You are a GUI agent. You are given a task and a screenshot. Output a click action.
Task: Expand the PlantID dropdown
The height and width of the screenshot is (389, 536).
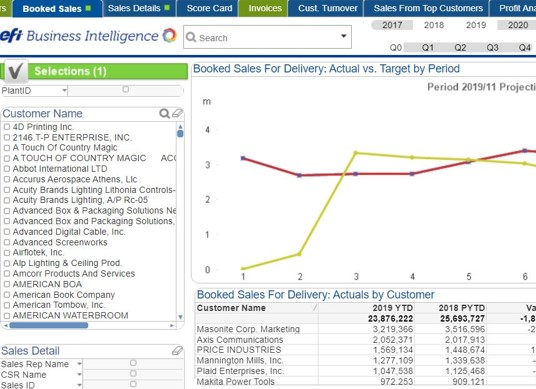click(64, 91)
